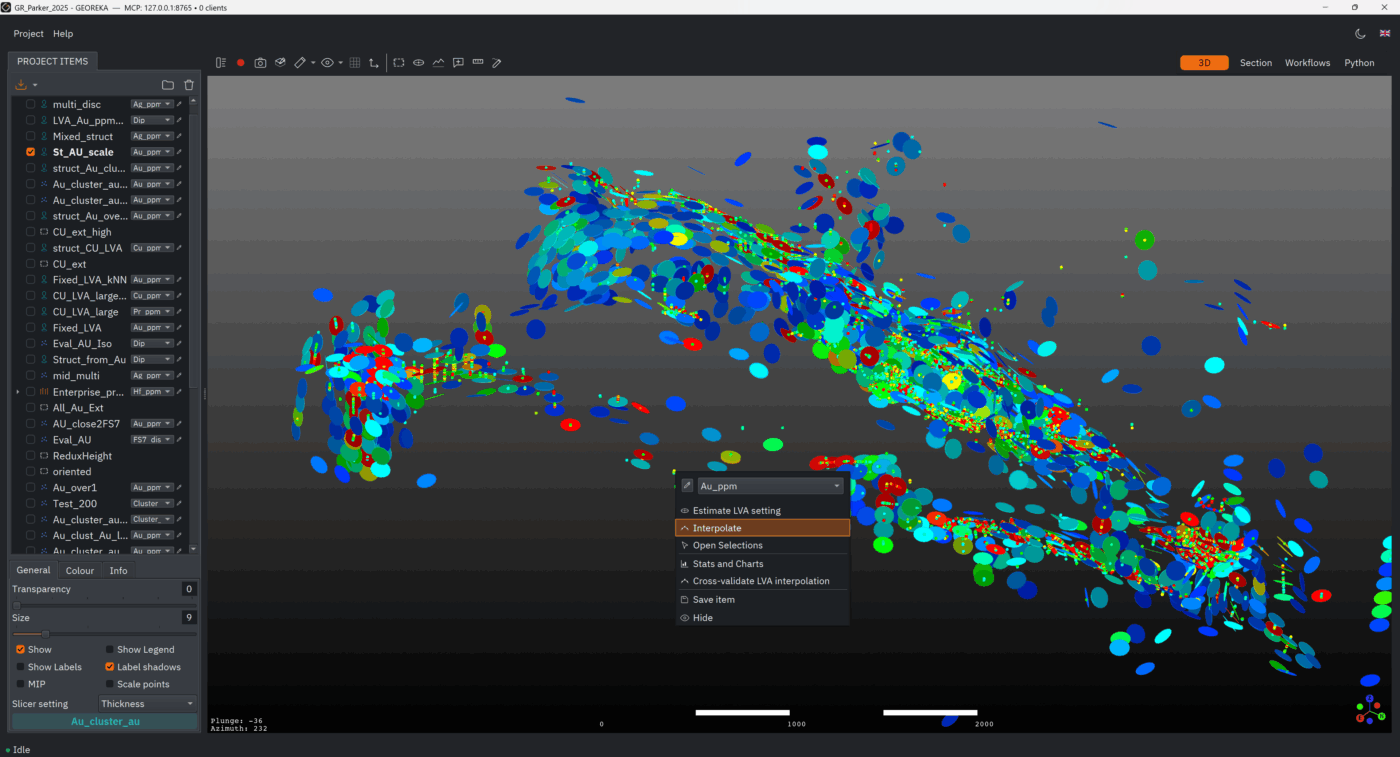
Task: Click the Size slider handle
Action: pyautogui.click(x=45, y=634)
